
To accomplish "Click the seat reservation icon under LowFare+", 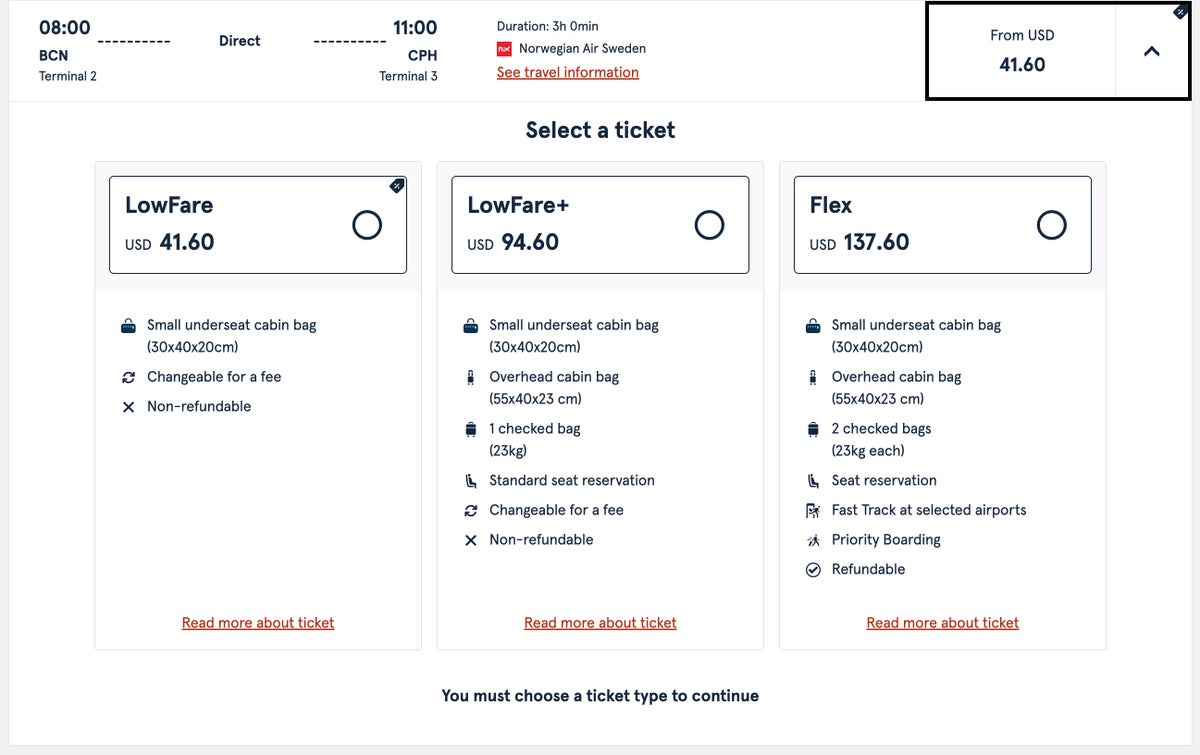I will click(x=470, y=480).
